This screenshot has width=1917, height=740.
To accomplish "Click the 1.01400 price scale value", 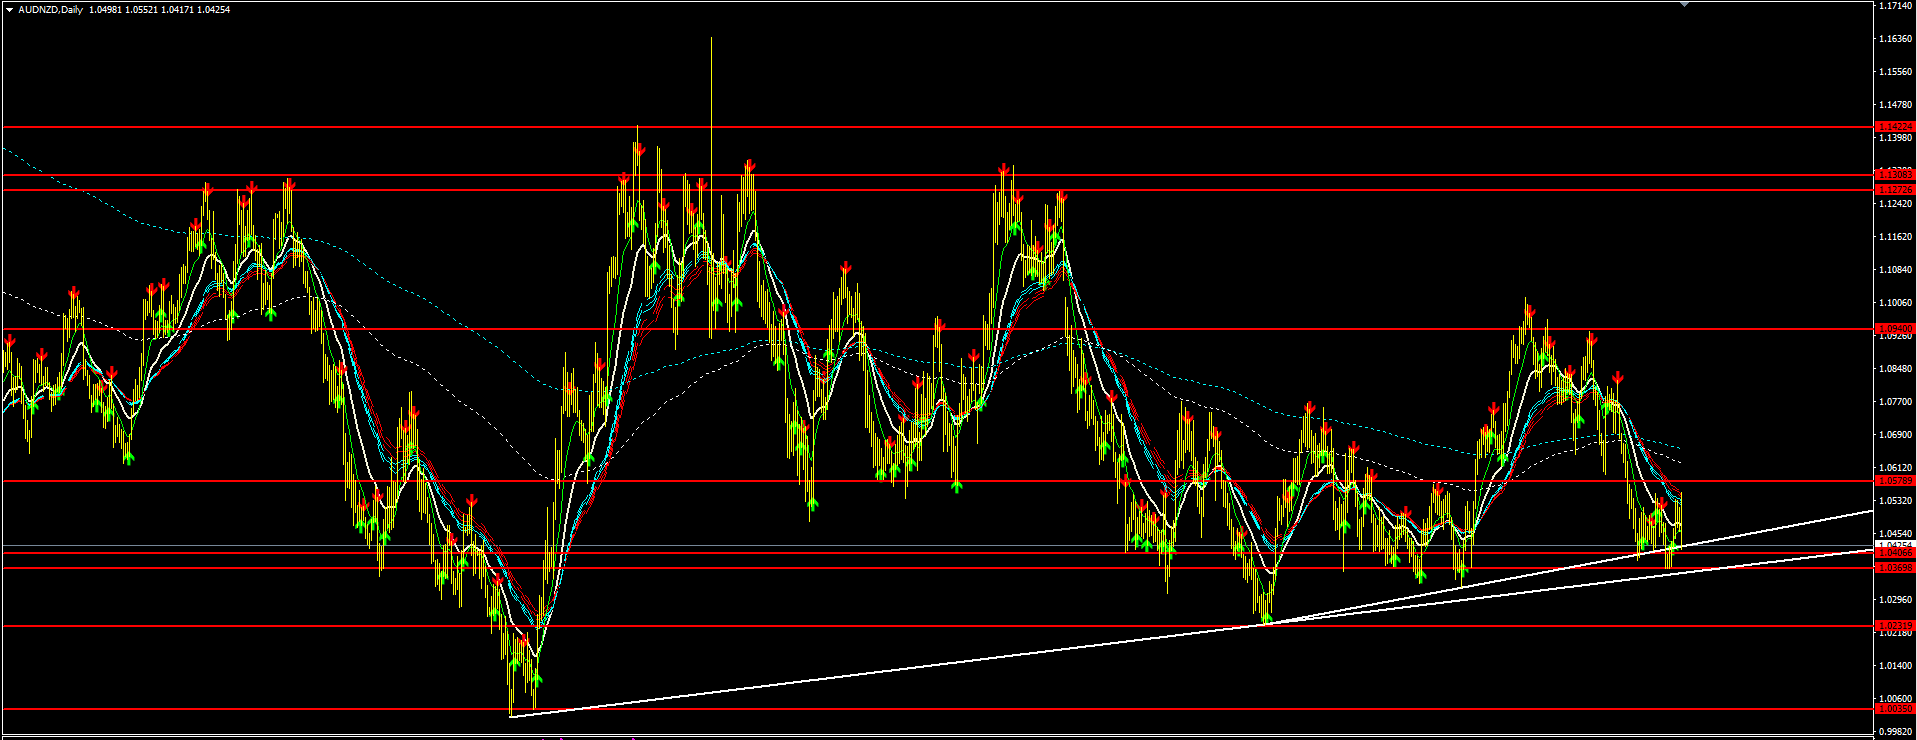I will 1896,666.
